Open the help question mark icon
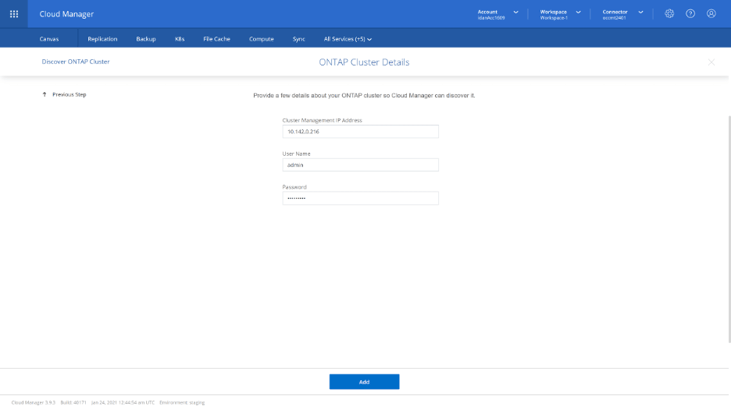The height and width of the screenshot is (410, 731). tap(690, 14)
